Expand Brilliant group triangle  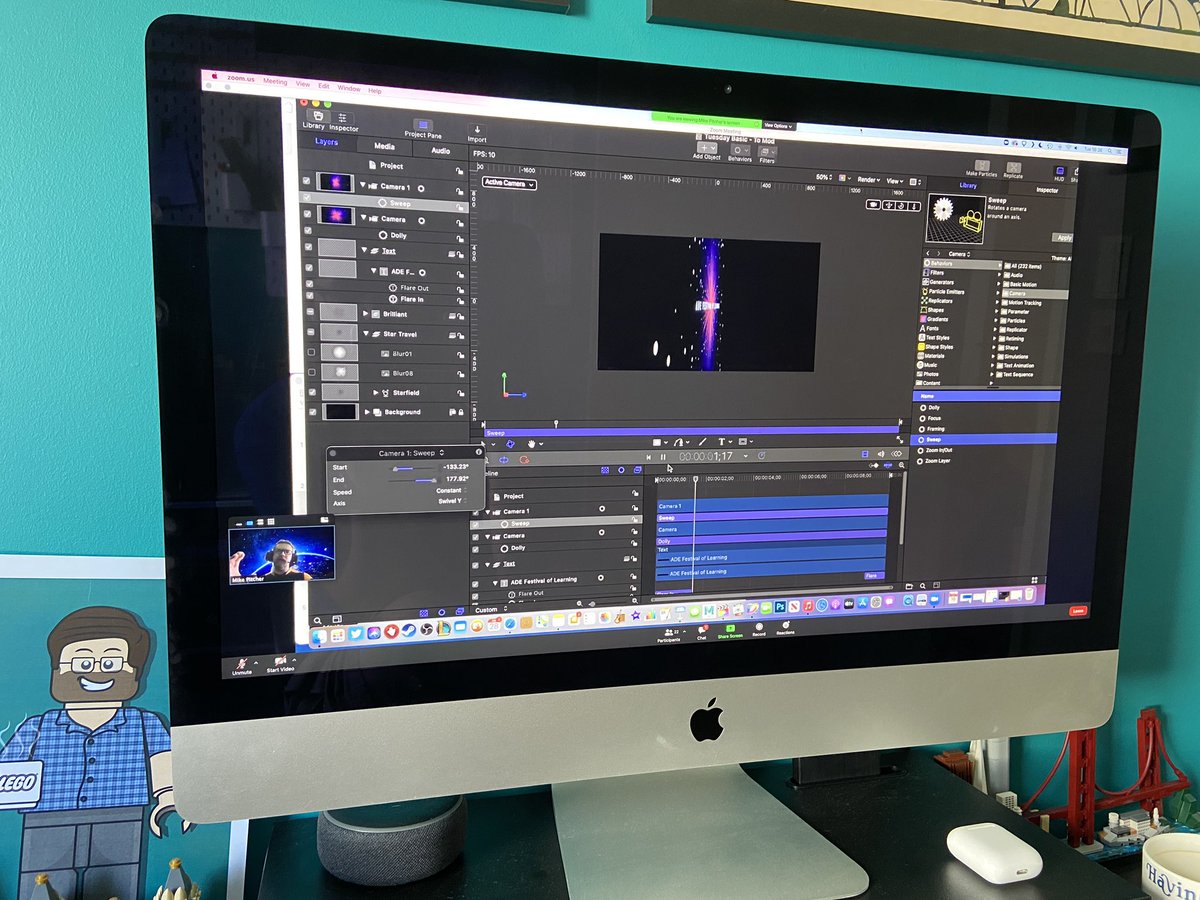pos(365,313)
